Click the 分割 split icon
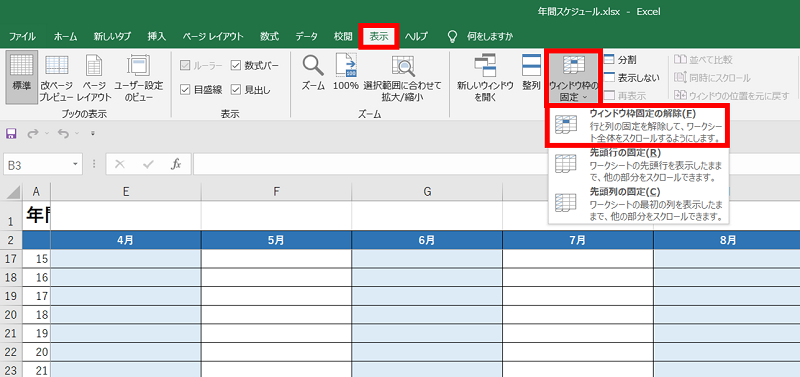Screen dimensions: 800x377 pos(610,60)
